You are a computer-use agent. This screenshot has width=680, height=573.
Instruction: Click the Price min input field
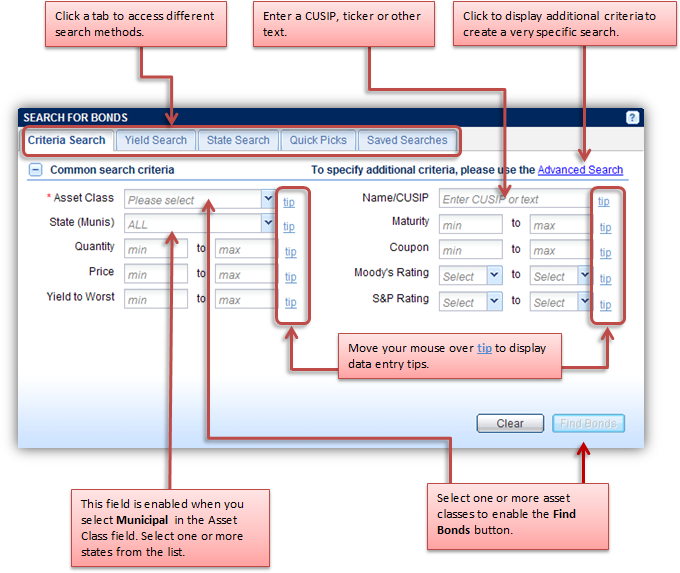(x=156, y=274)
